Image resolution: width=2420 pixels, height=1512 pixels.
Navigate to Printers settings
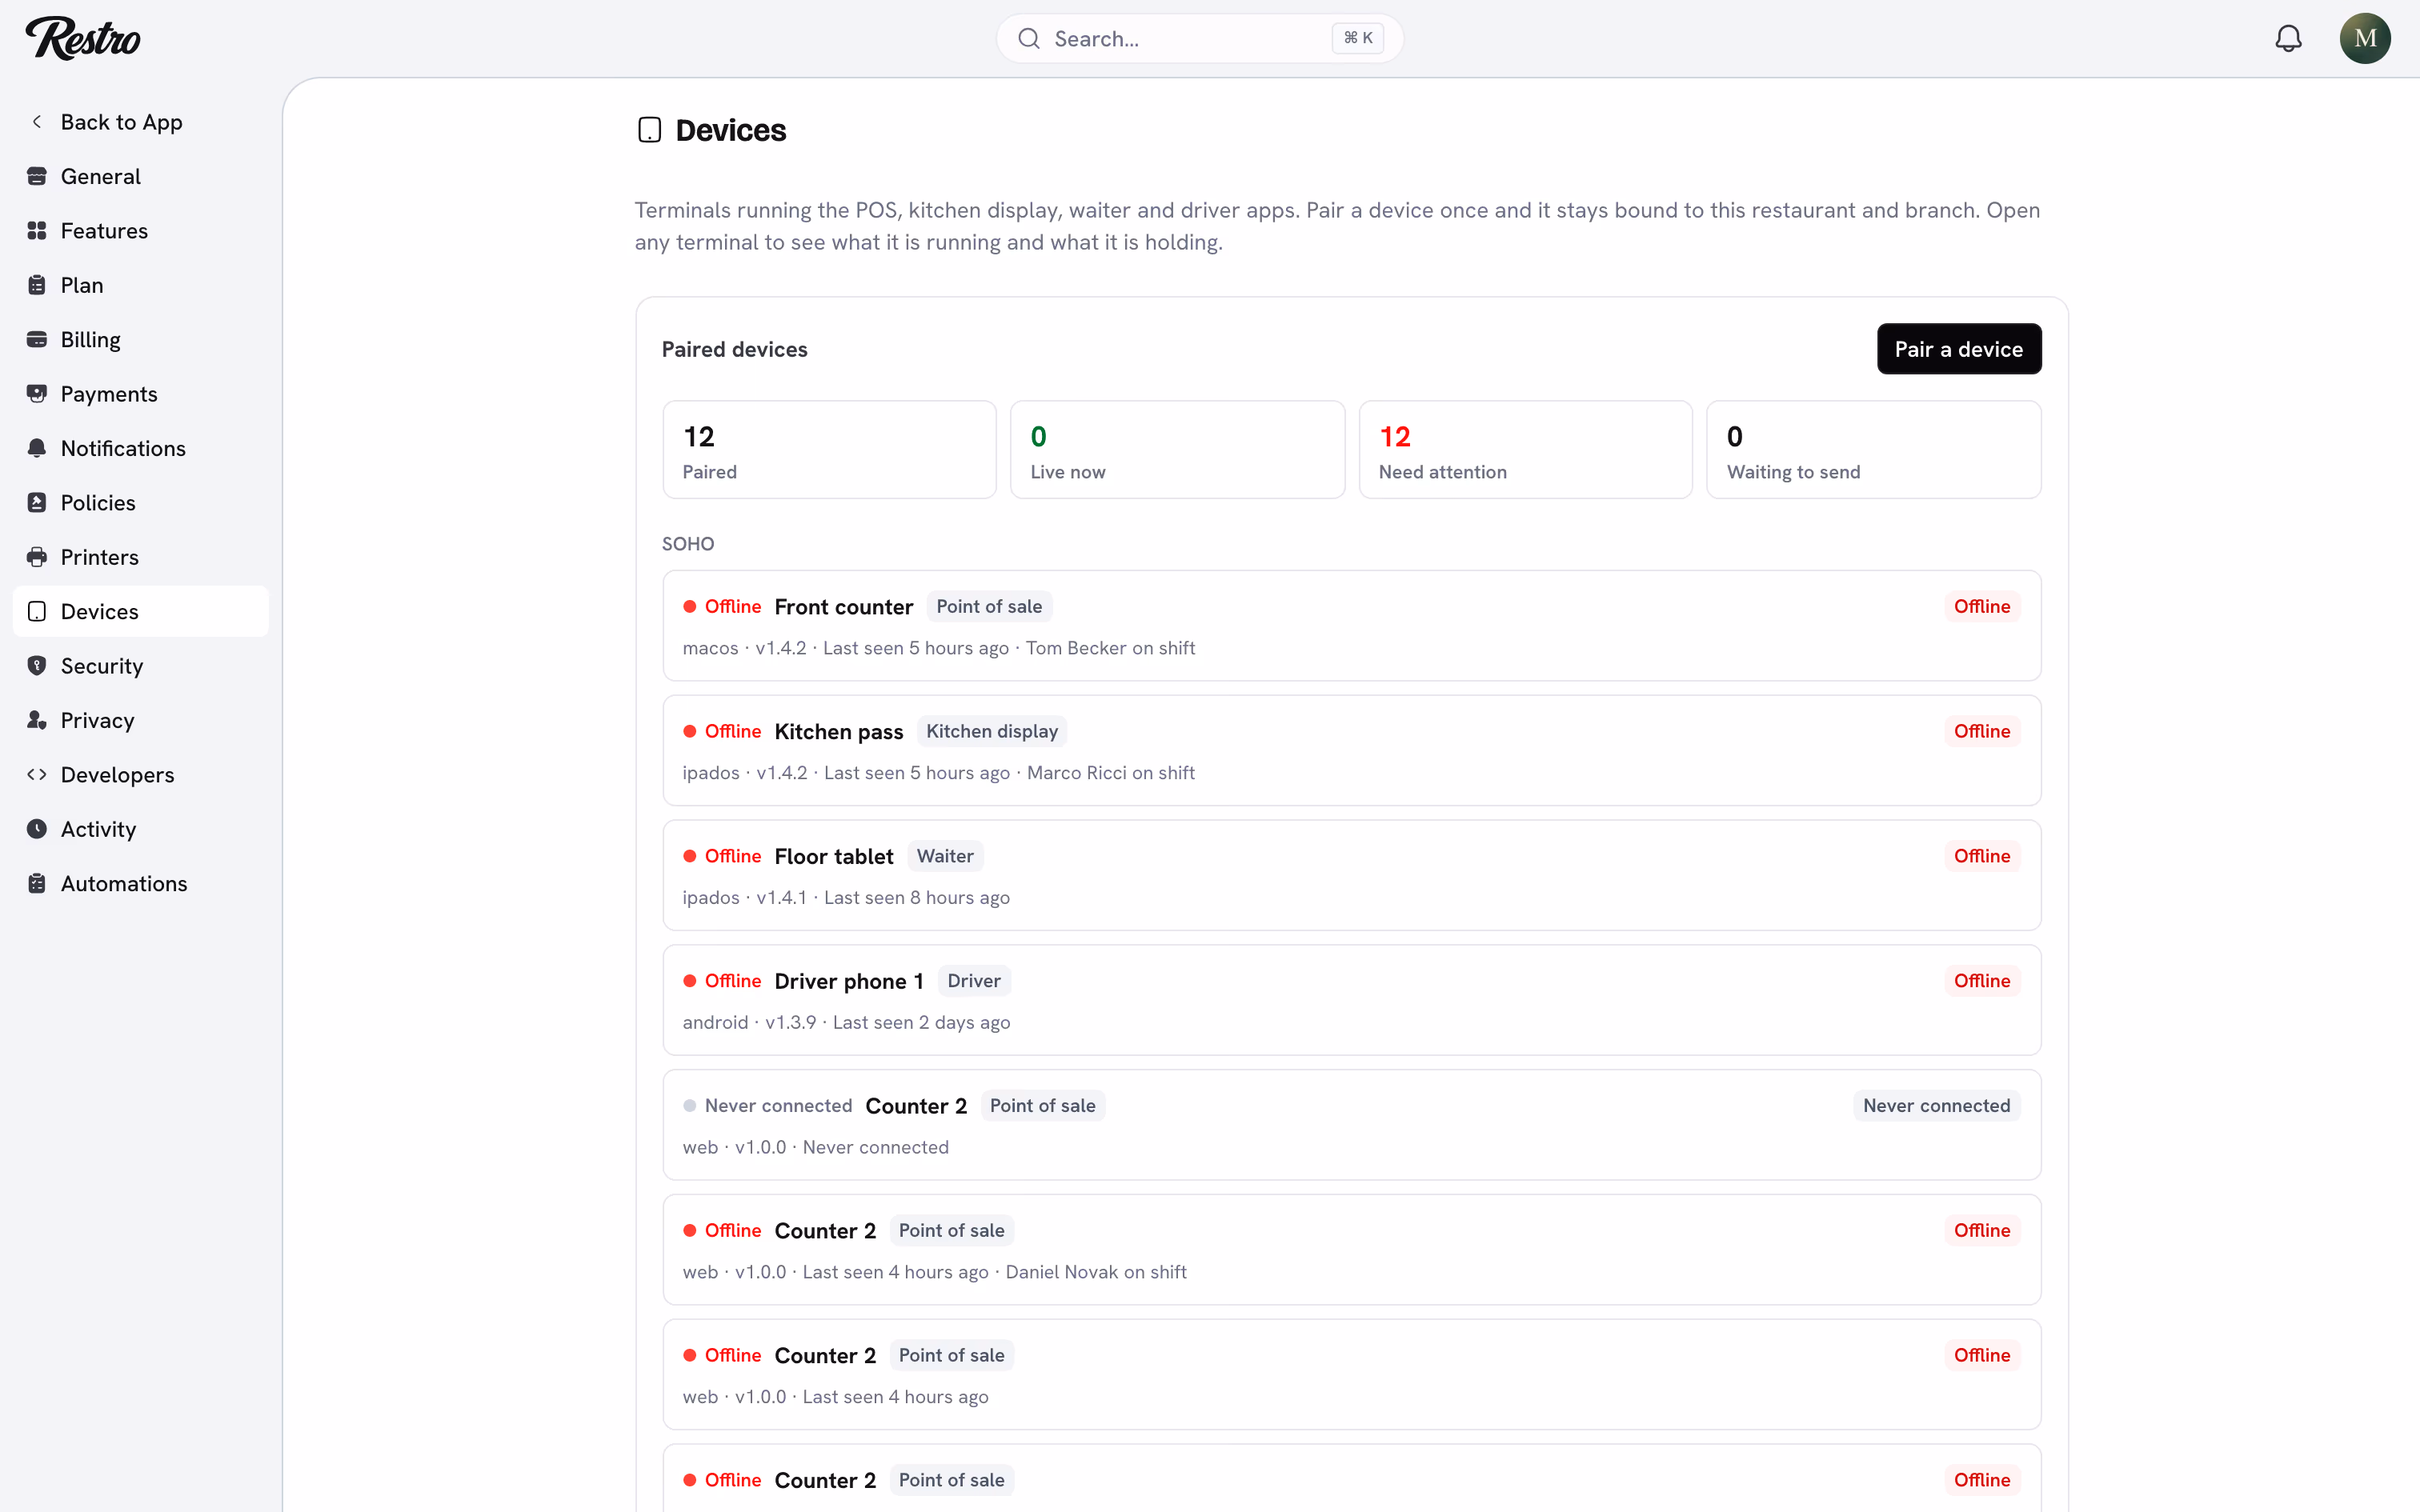pos(141,557)
